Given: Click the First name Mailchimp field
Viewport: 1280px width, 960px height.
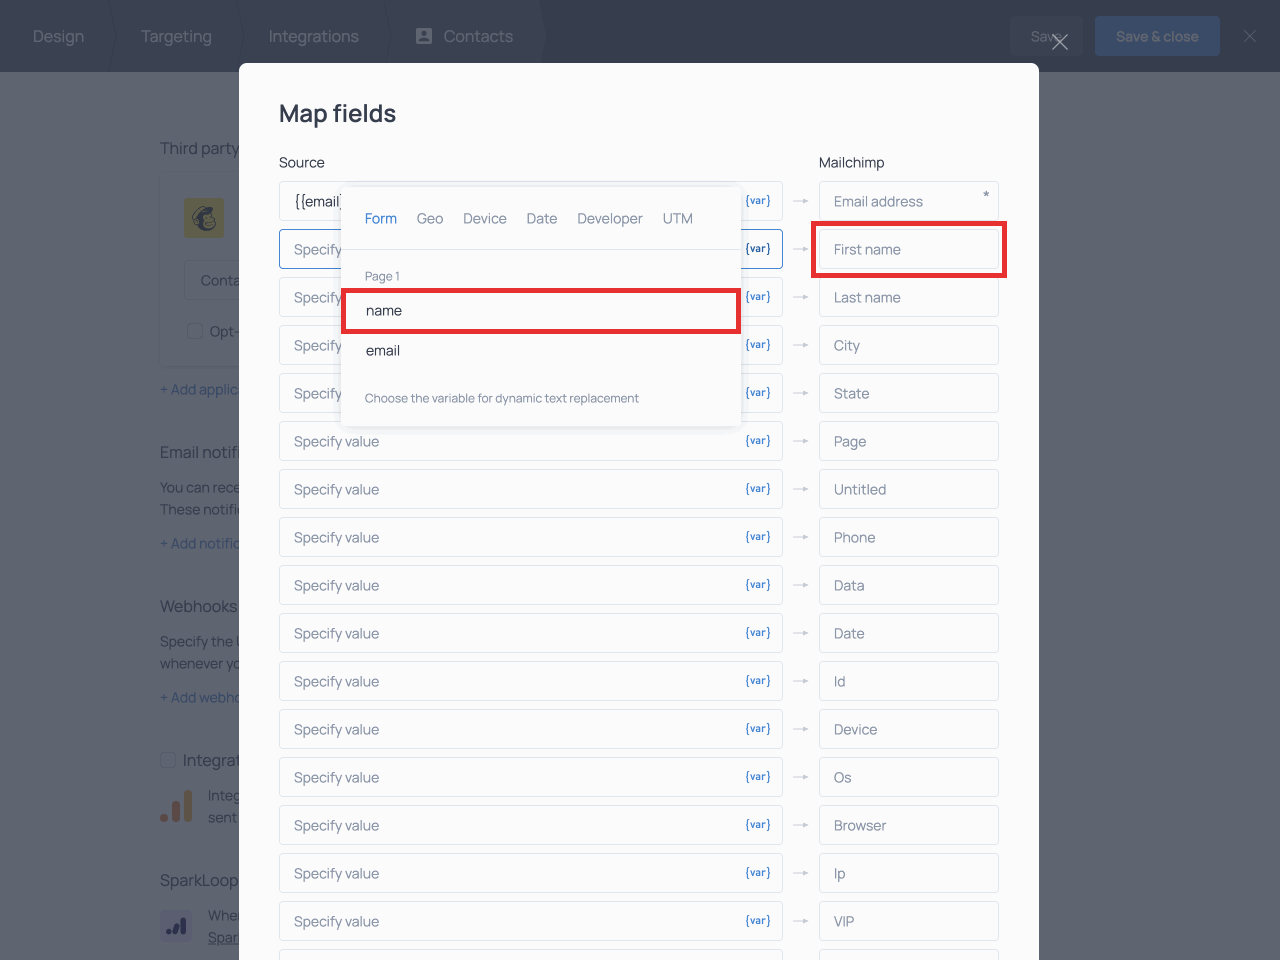Looking at the screenshot, I should click(x=908, y=250).
